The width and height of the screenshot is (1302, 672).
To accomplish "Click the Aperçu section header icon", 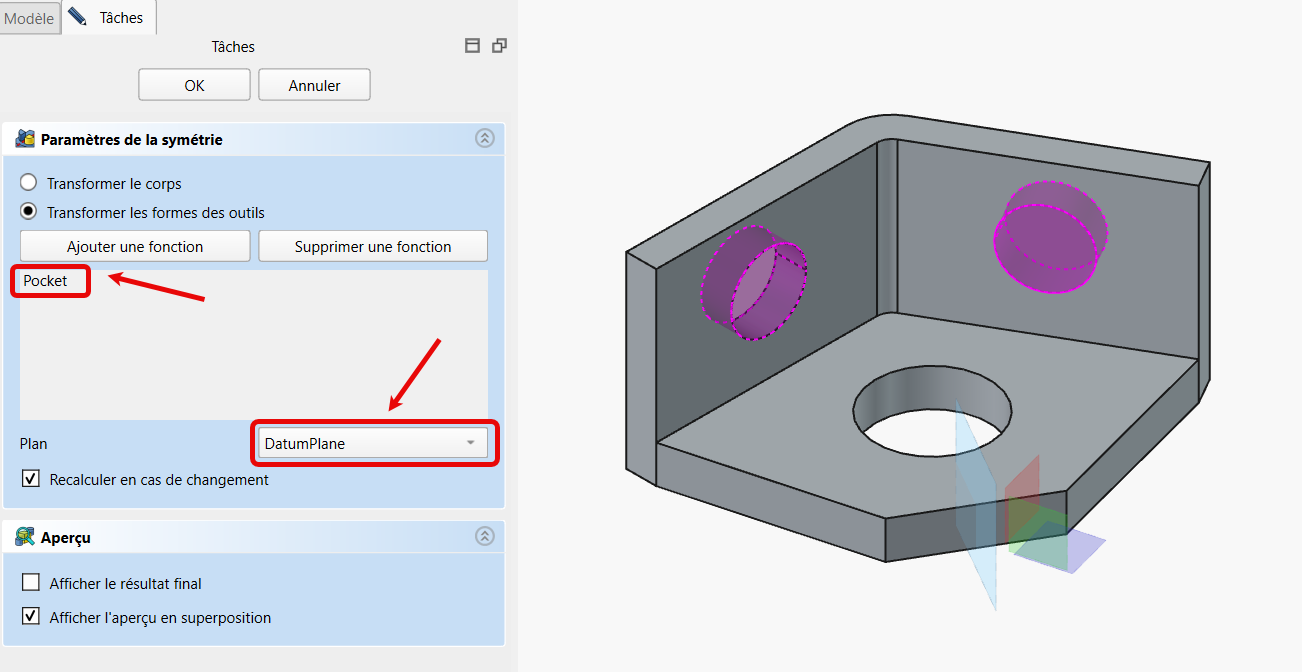I will (x=25, y=537).
